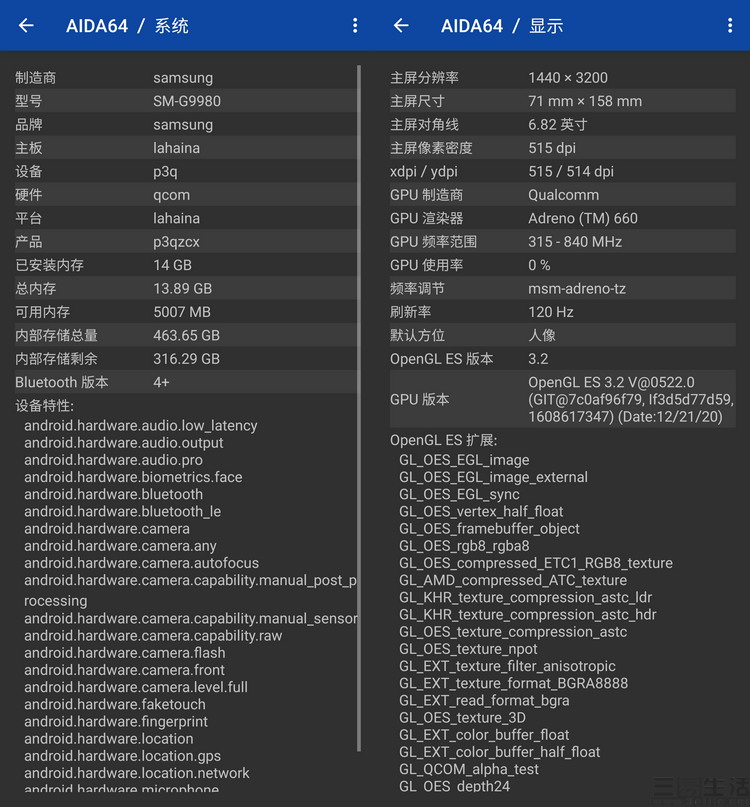This screenshot has width=750, height=807.
Task: Click android.hardware.camera.any entry
Action: 120,546
